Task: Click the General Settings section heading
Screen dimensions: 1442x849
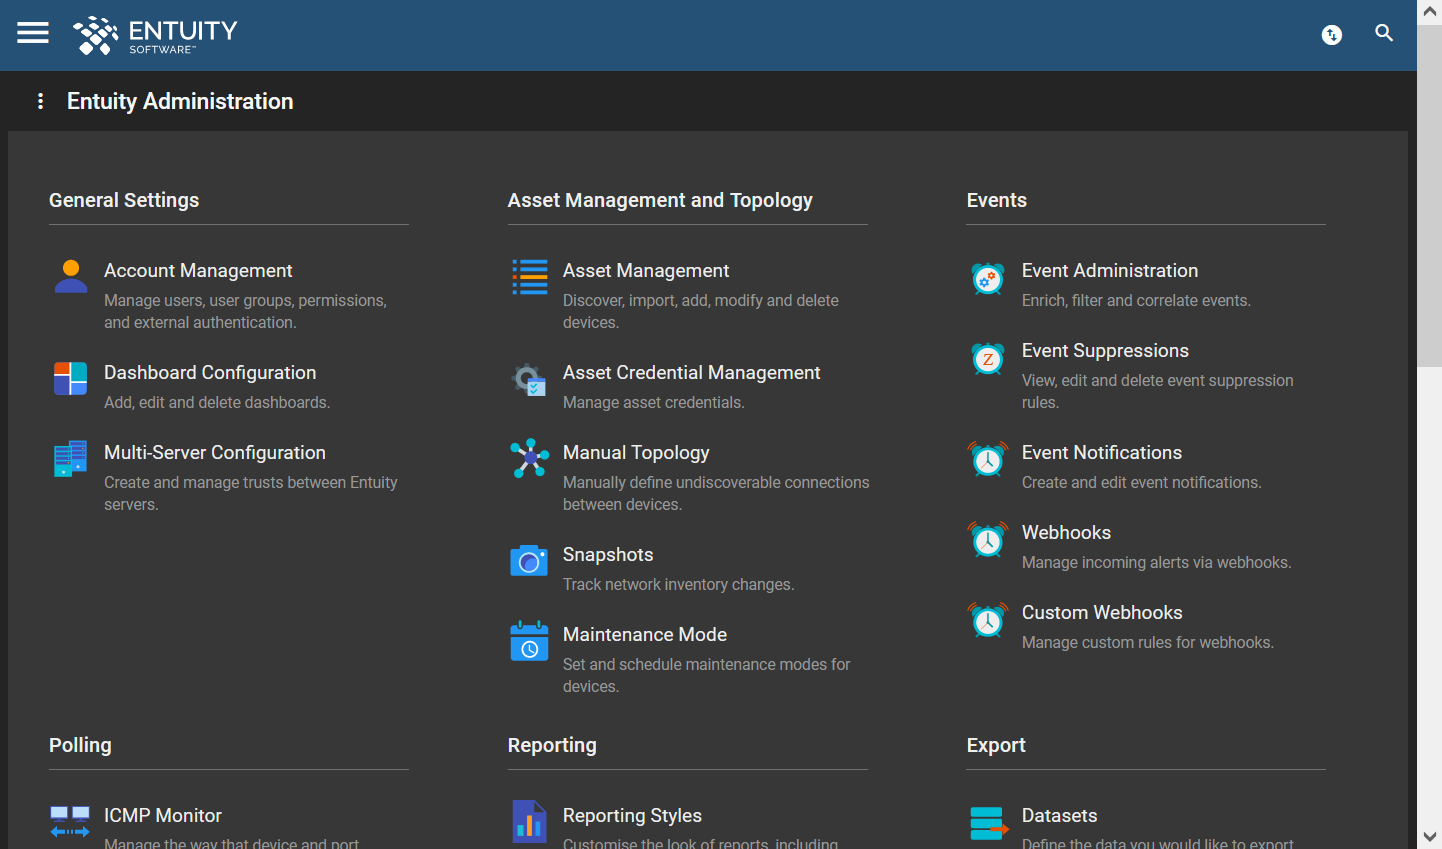Action: [x=124, y=200]
